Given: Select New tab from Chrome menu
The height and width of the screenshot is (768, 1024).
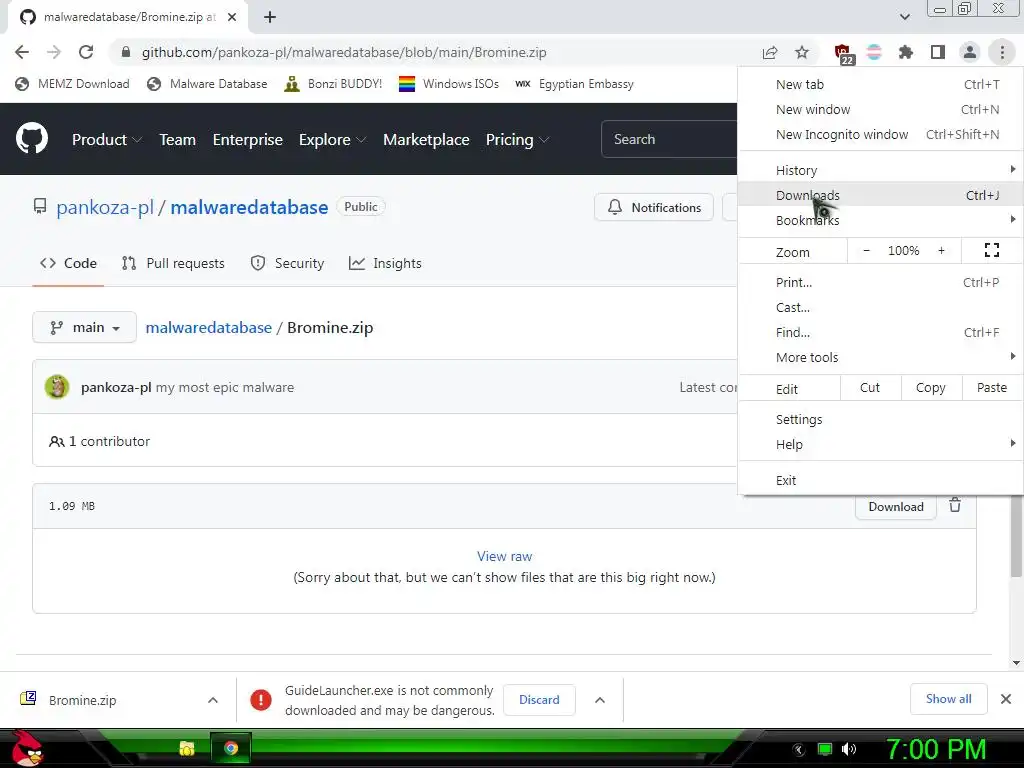Looking at the screenshot, I should 880,84.
